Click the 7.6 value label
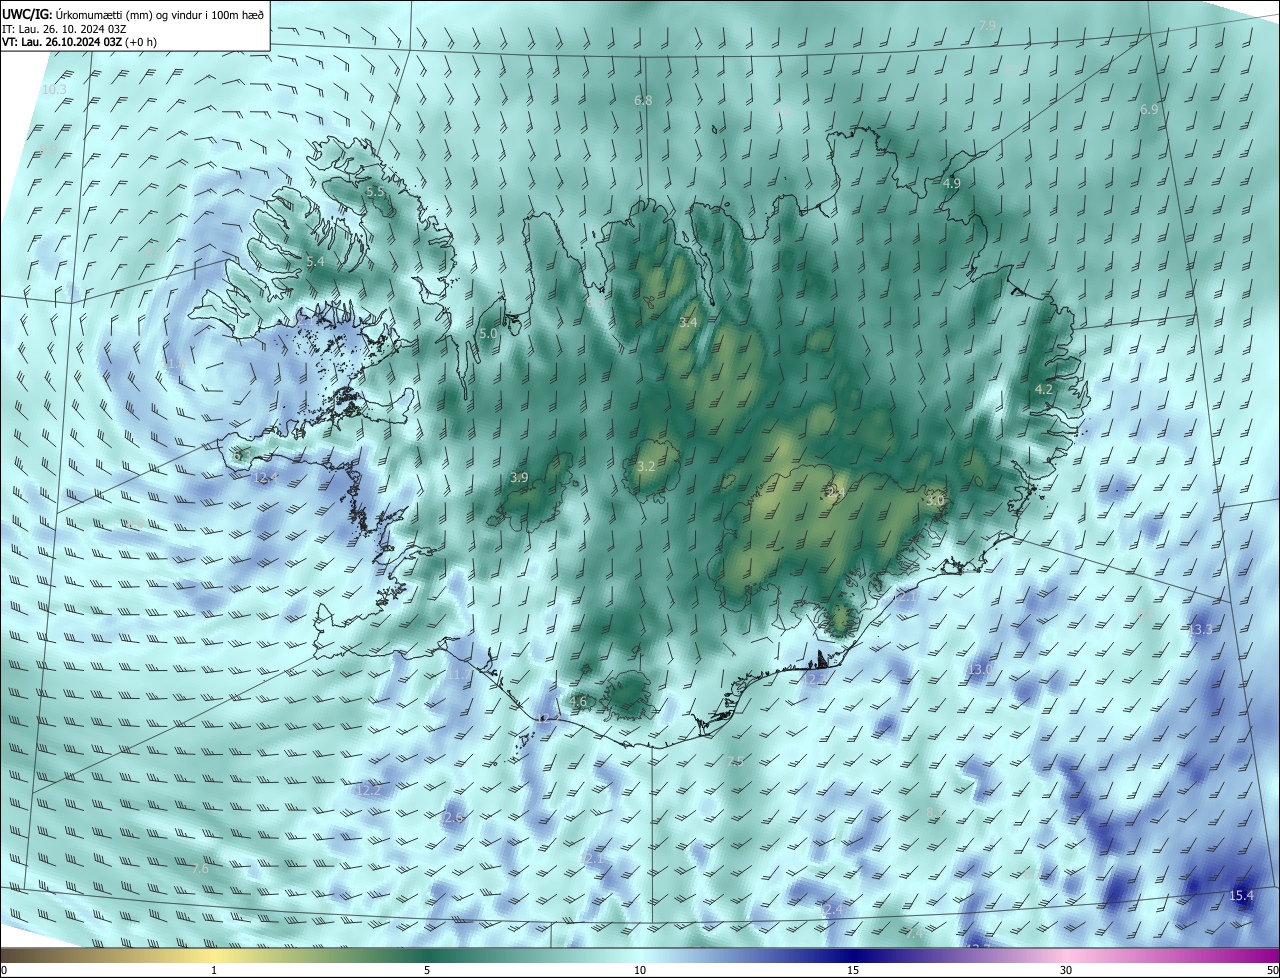1280x978 pixels. [200, 869]
